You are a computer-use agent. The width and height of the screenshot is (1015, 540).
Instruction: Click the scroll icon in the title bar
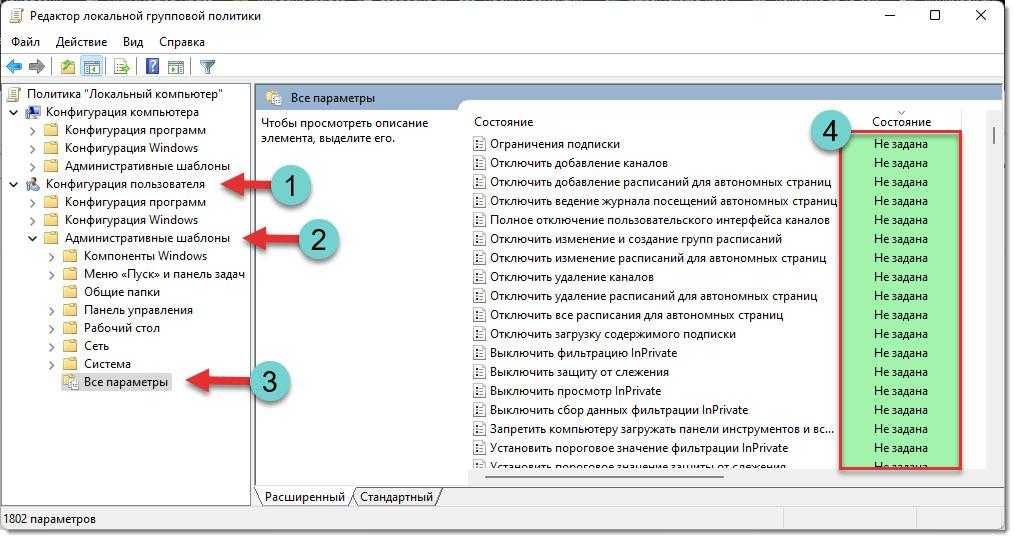(16, 16)
